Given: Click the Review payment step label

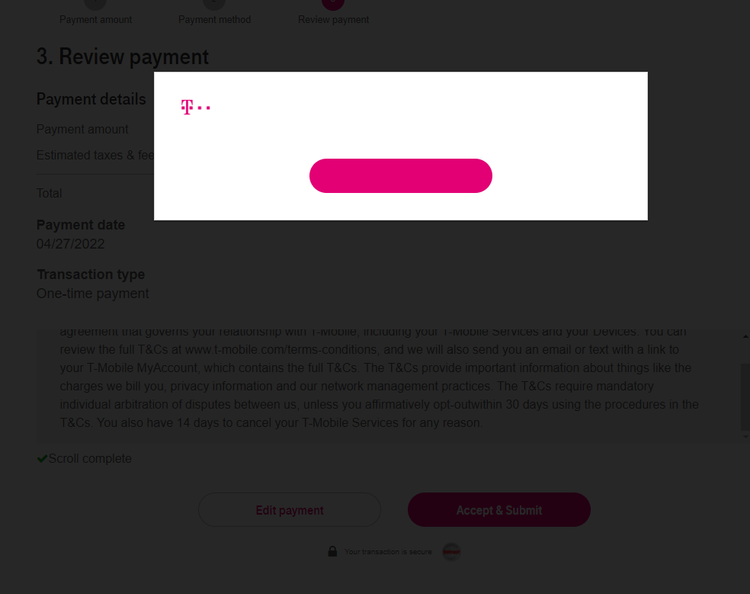Looking at the screenshot, I should click(x=333, y=20).
